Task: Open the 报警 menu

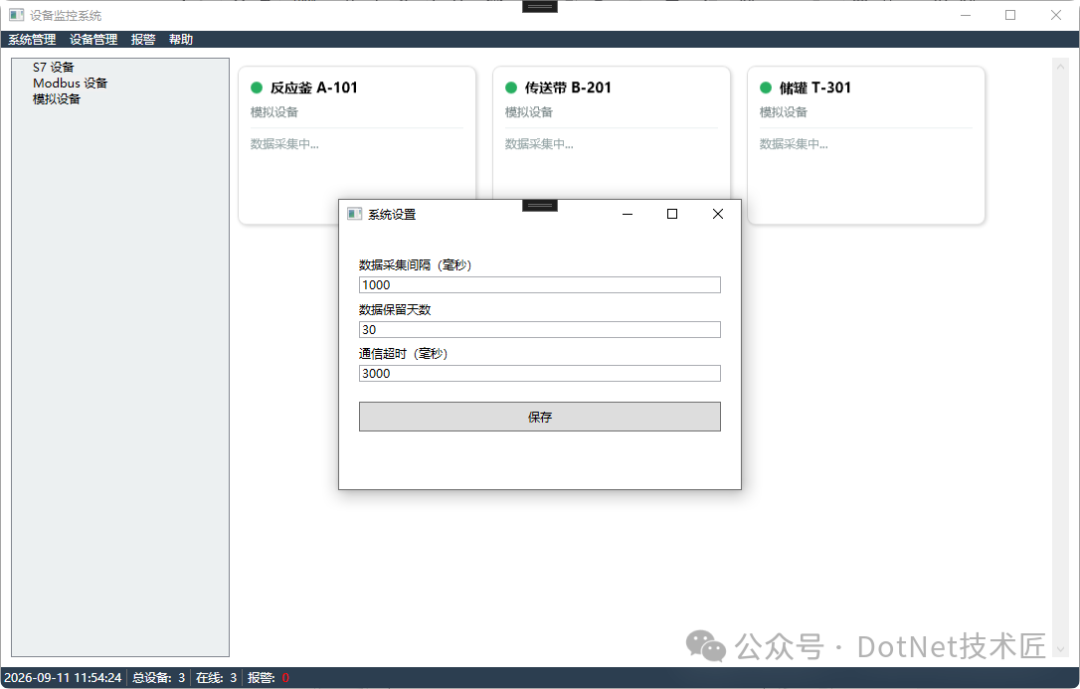Action: coord(143,39)
